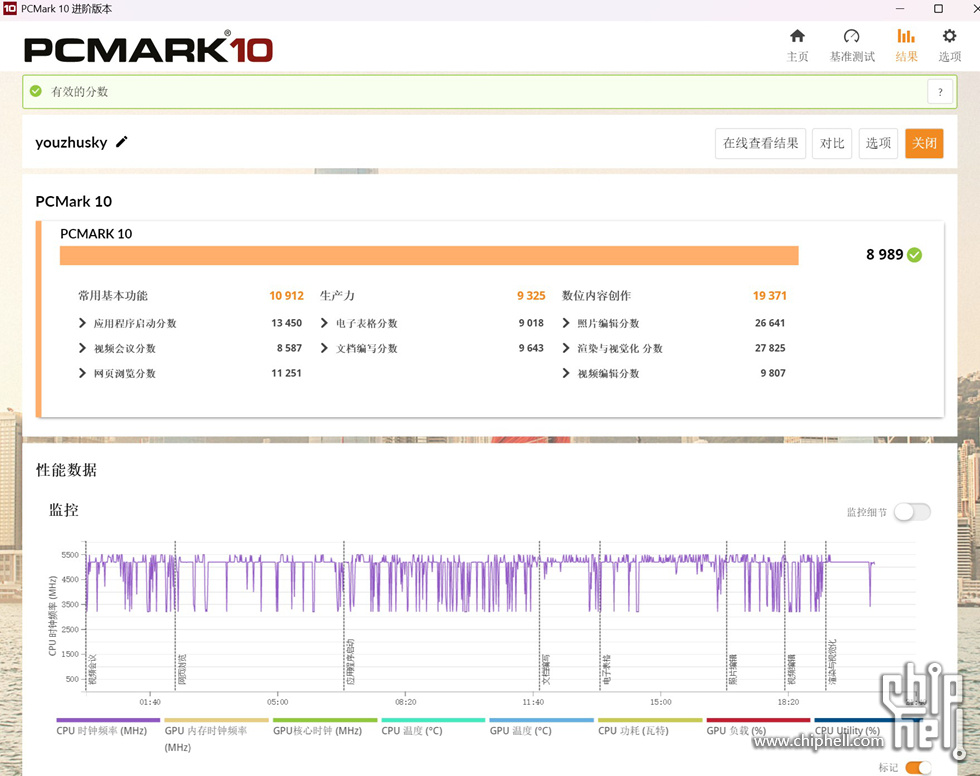Click the score value 11 251

tap(286, 373)
